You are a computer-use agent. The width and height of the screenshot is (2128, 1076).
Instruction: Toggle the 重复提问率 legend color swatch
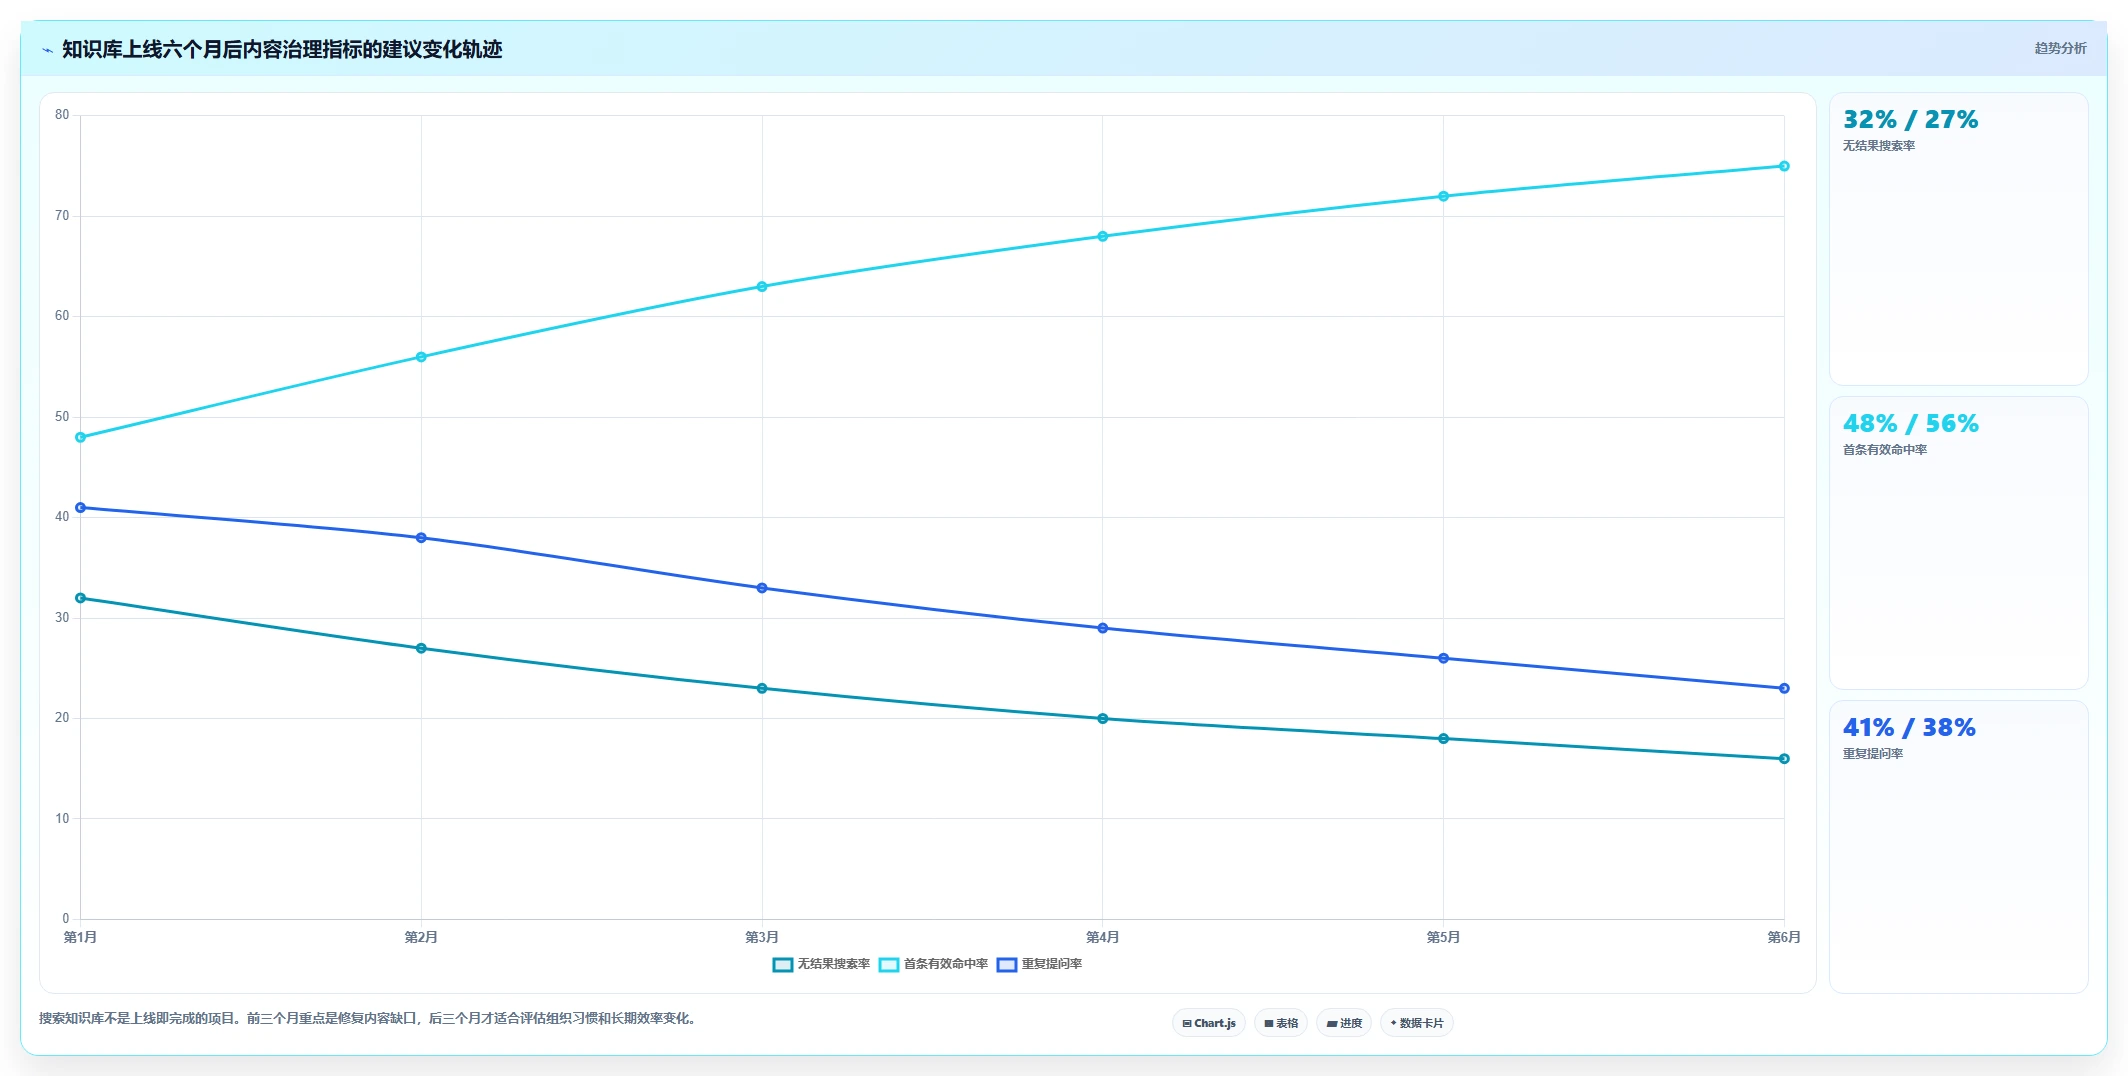pos(1007,964)
